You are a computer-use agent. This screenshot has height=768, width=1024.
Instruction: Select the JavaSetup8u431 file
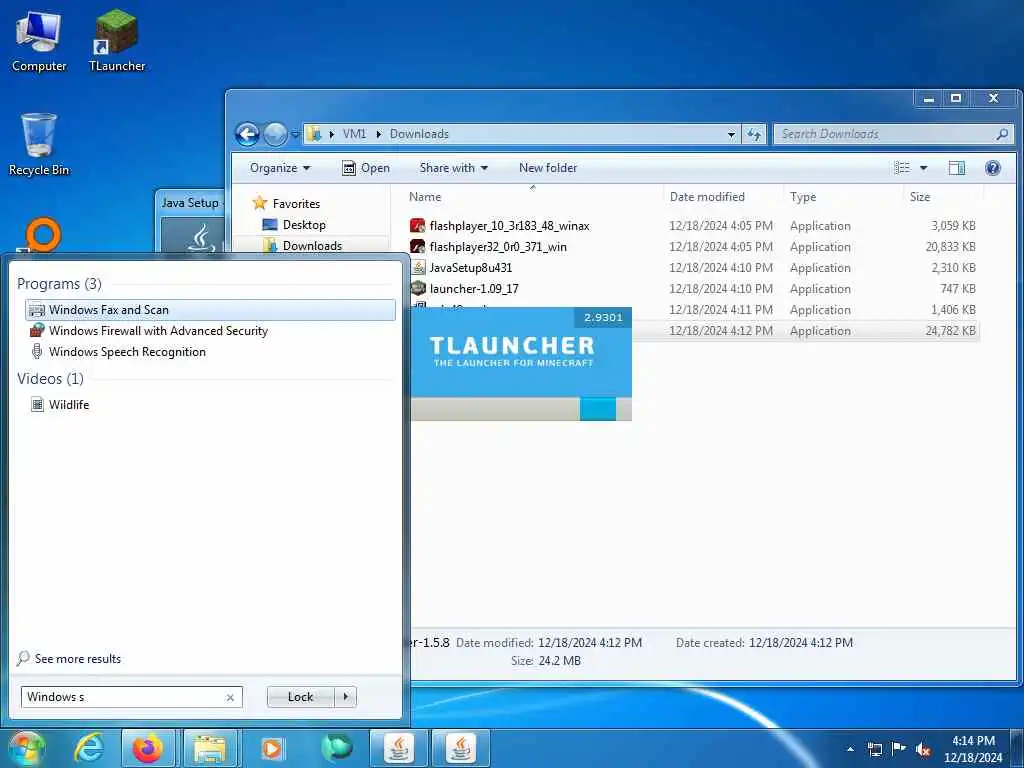470,268
